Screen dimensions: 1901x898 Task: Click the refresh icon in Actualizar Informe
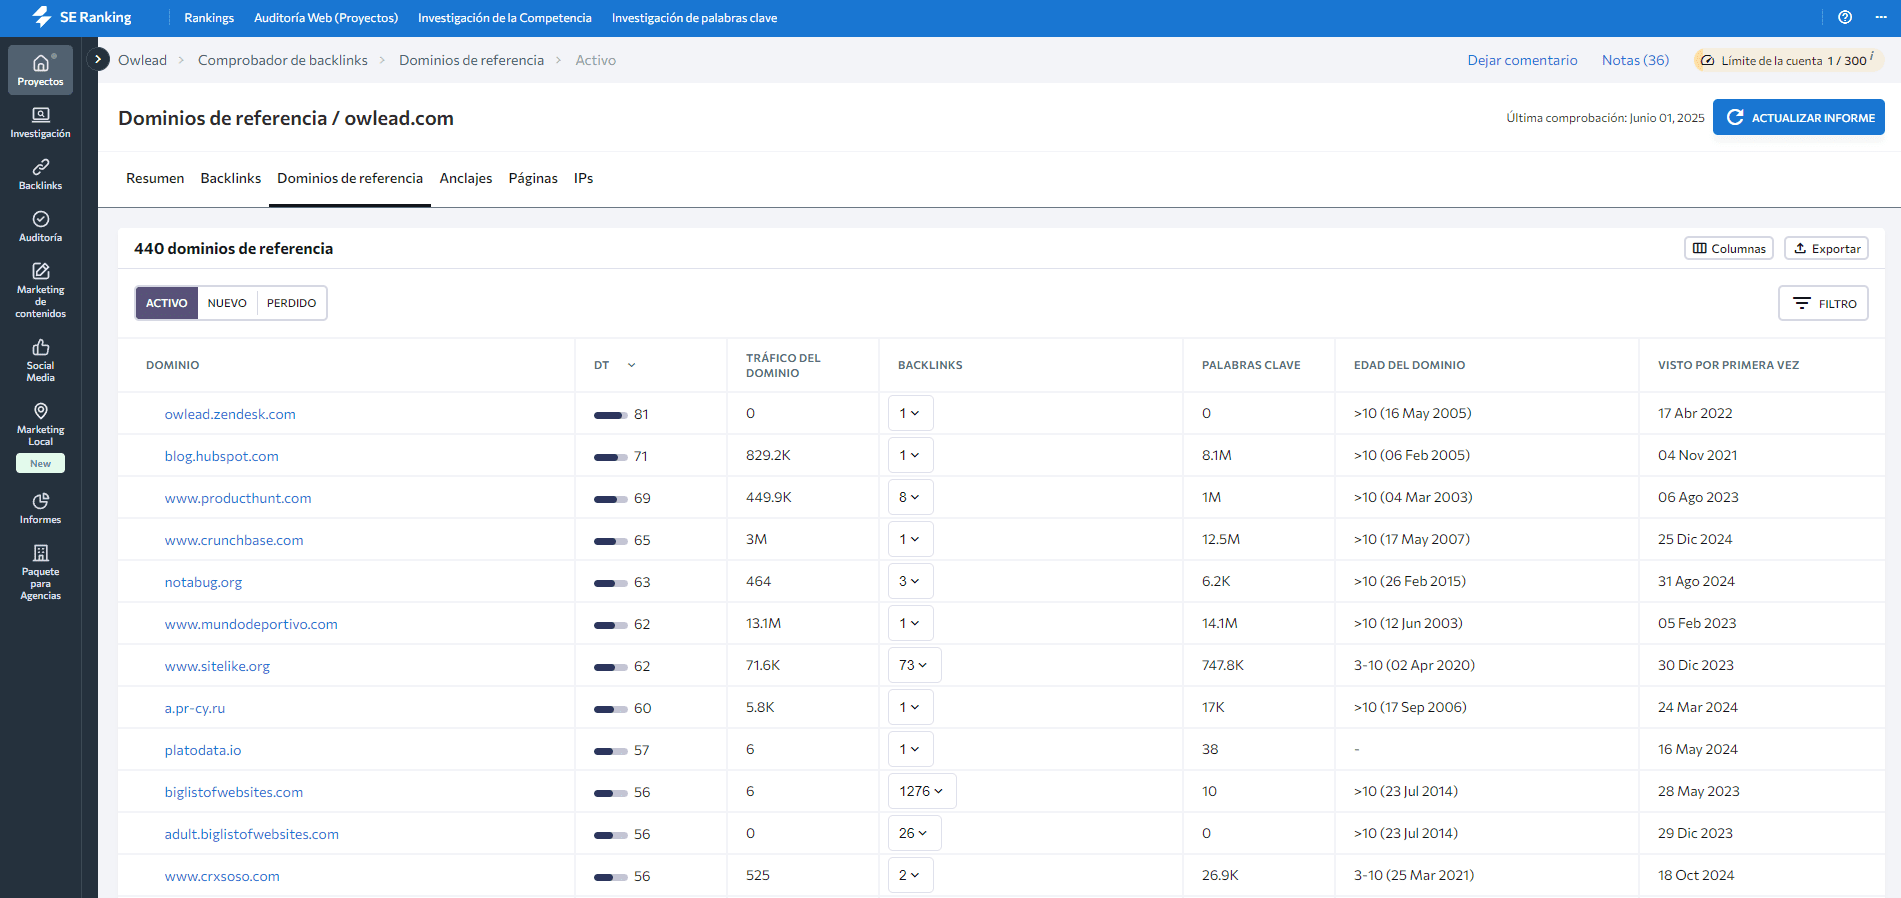[1735, 117]
